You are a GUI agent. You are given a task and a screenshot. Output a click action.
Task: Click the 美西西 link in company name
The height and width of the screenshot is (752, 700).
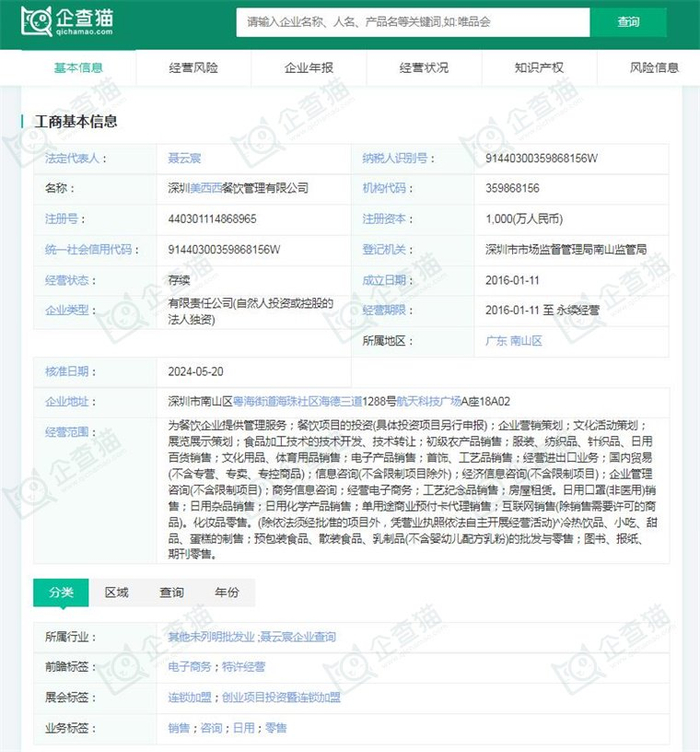tap(206, 188)
